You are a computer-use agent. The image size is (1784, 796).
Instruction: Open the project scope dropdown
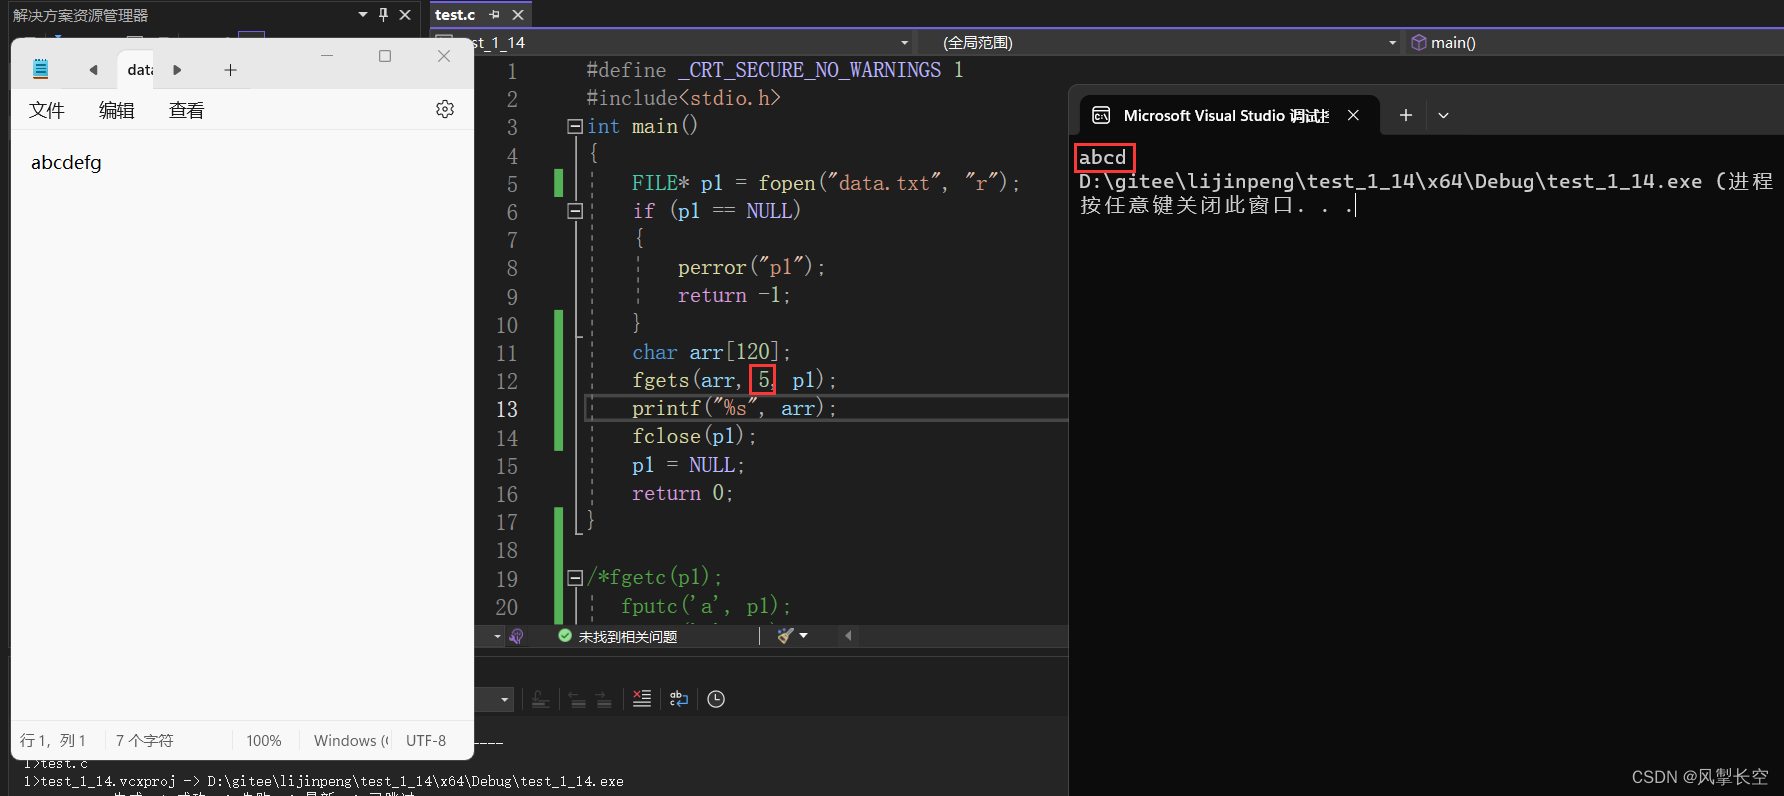point(904,42)
